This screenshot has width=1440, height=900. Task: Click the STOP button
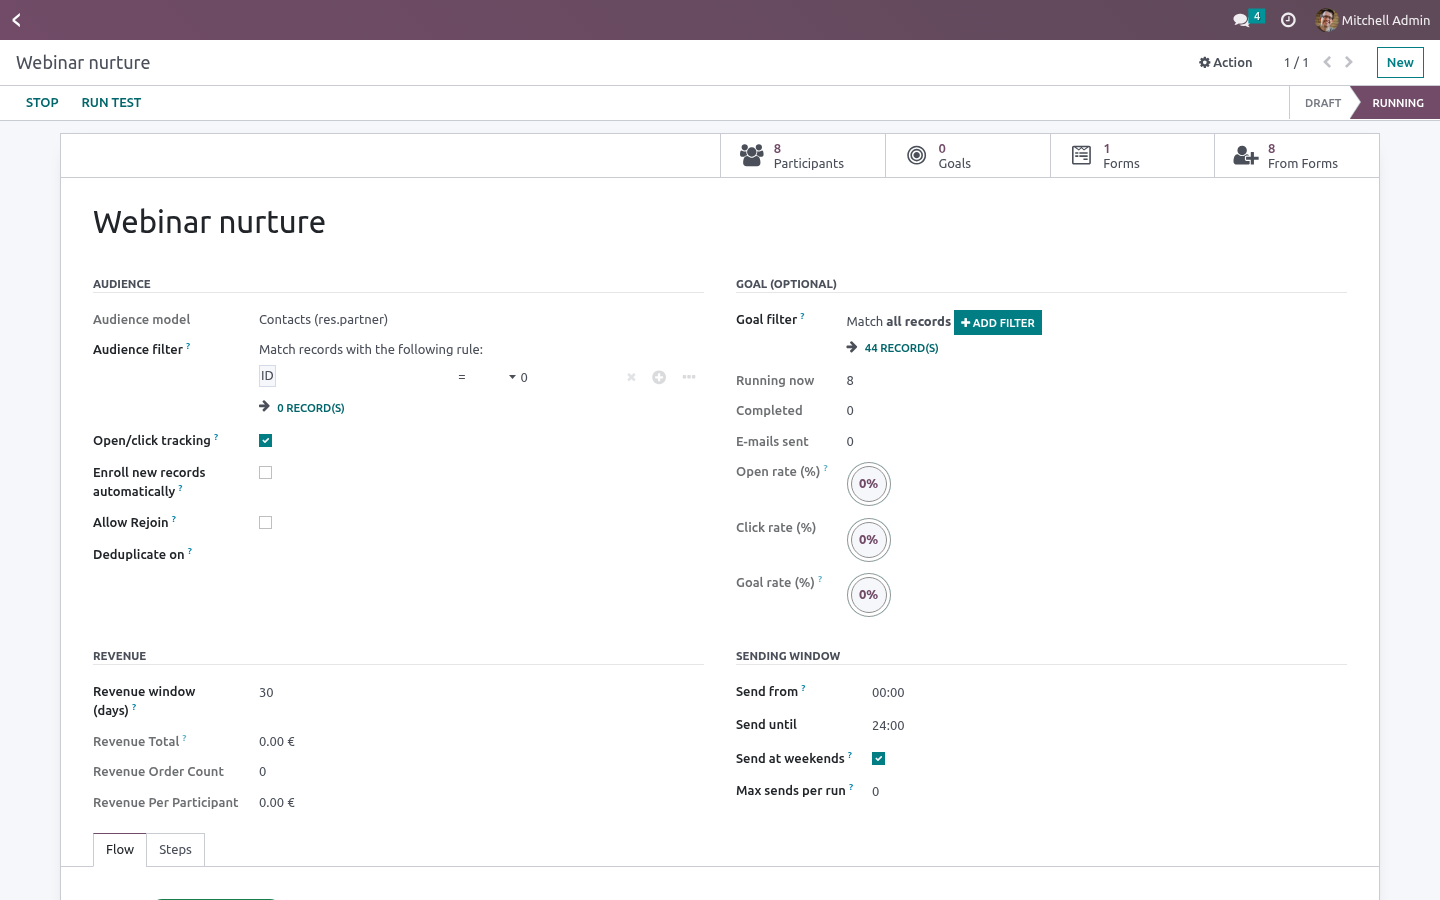(x=42, y=103)
